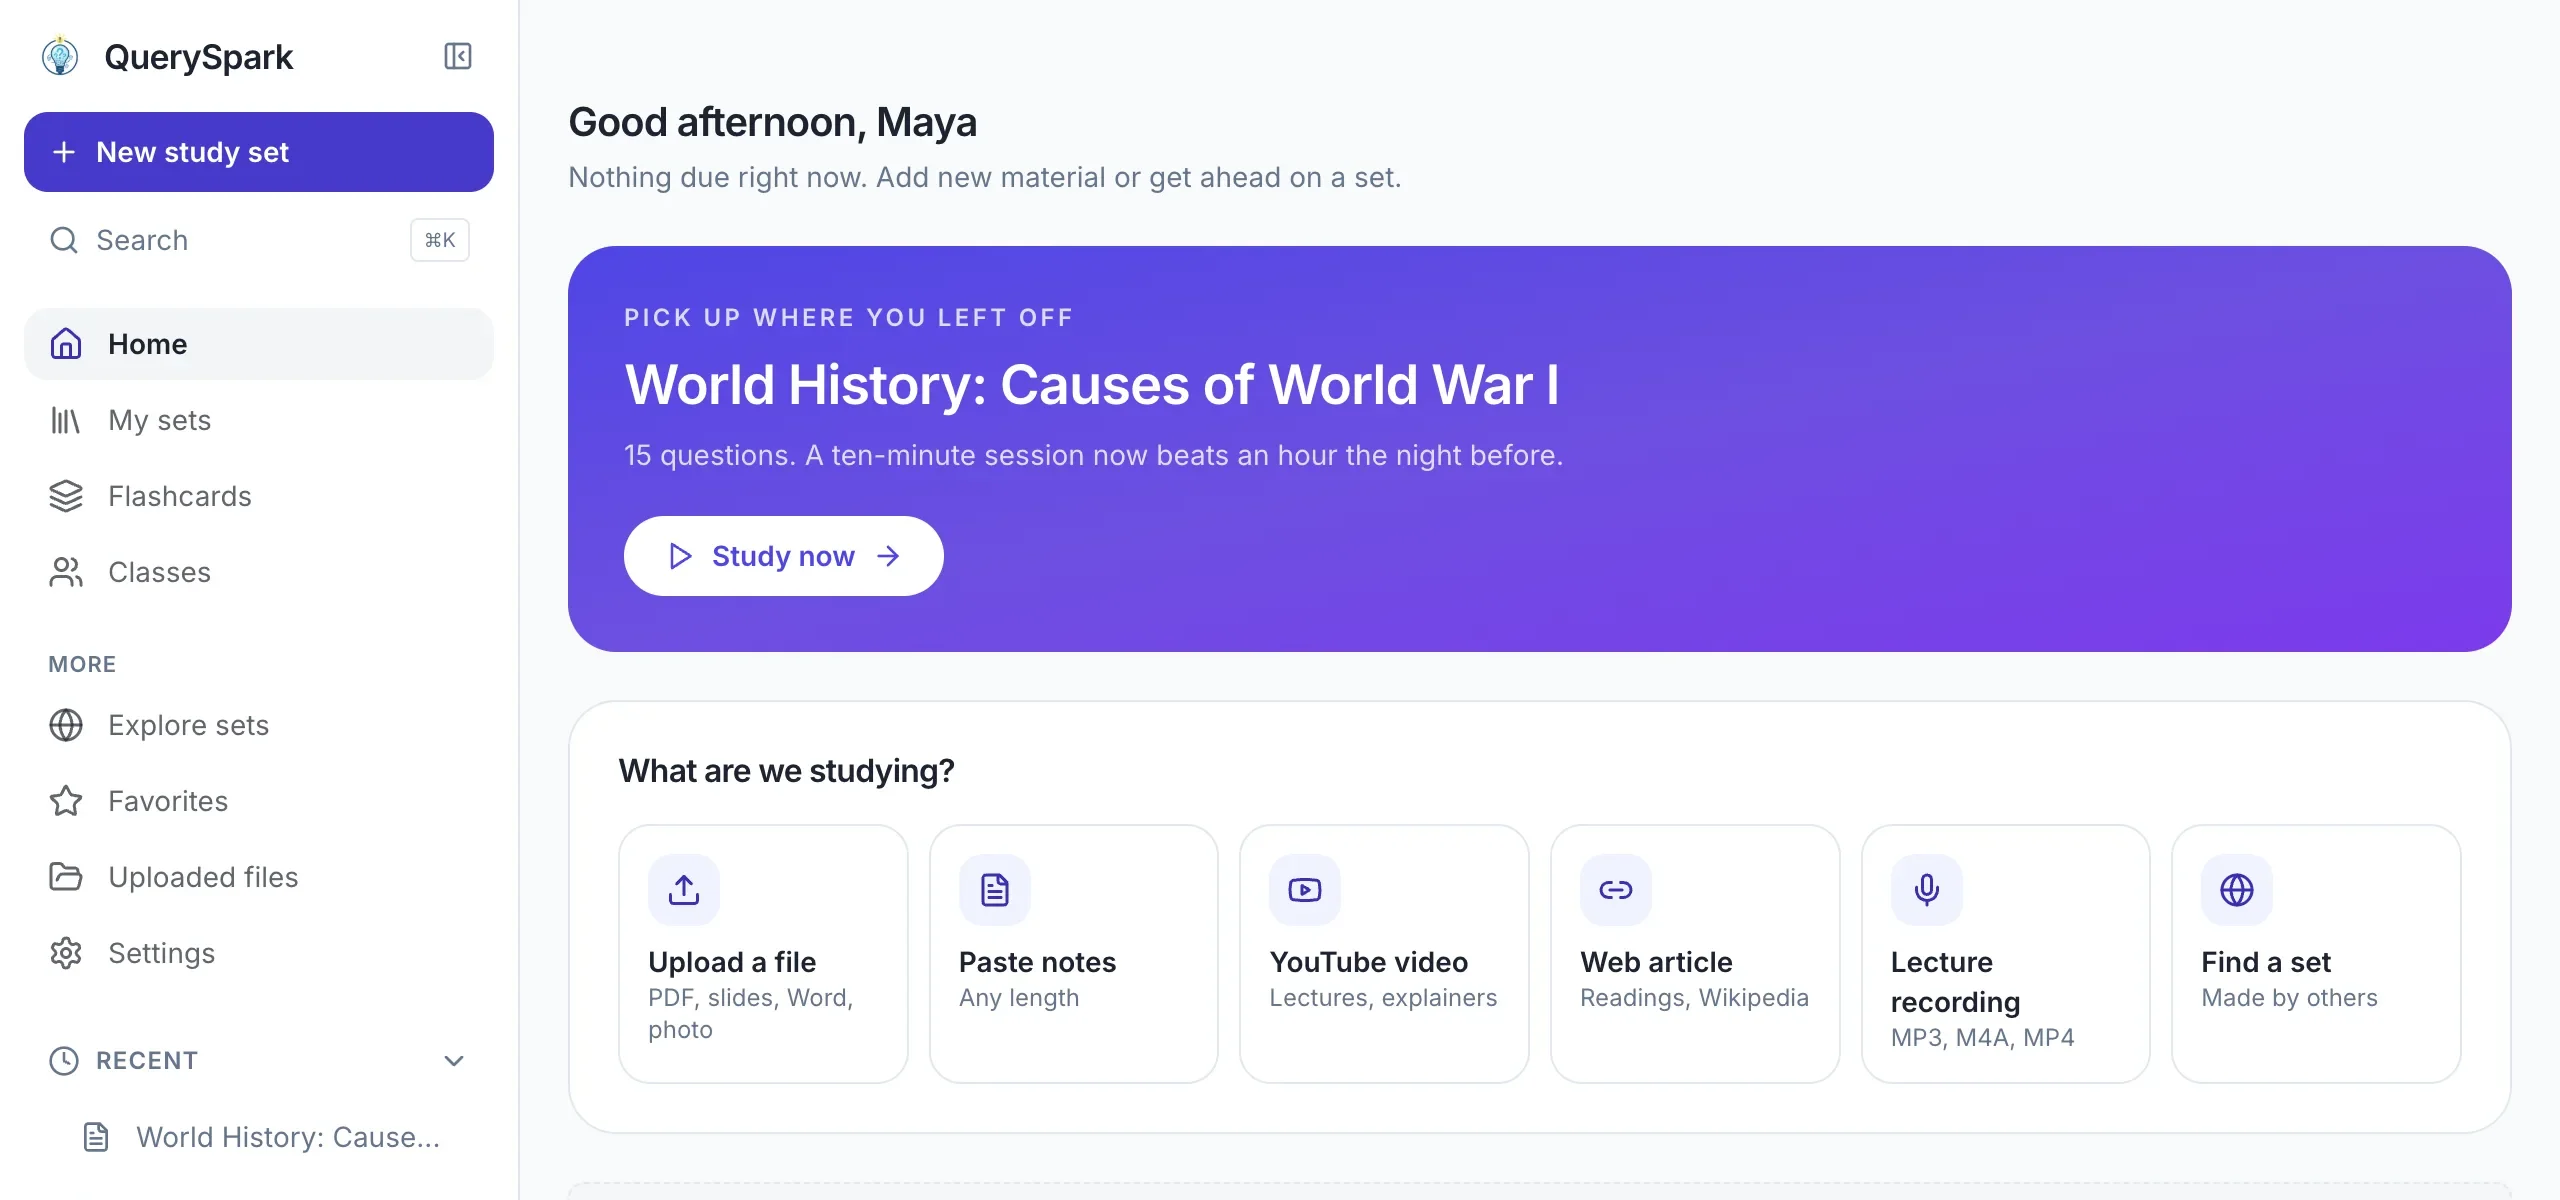The width and height of the screenshot is (2560, 1200).
Task: Click the Flashcards layers icon
Action: 66,496
